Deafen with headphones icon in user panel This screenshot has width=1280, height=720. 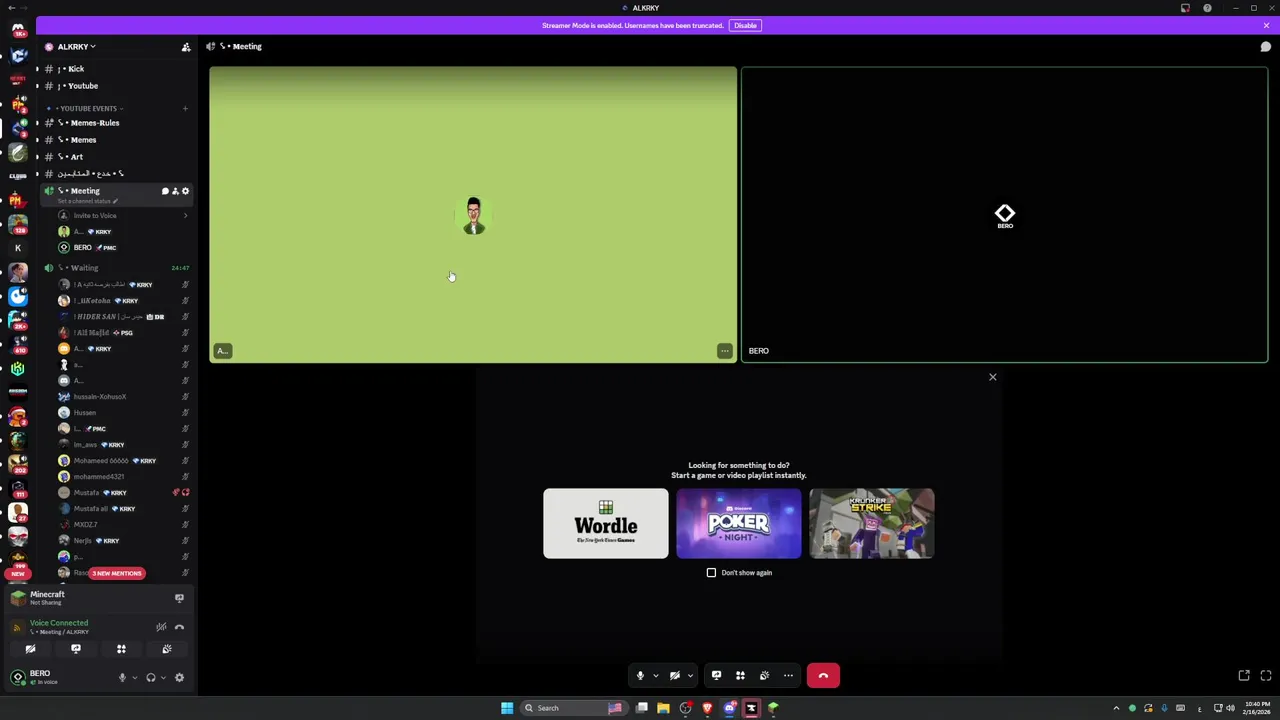[x=151, y=678]
